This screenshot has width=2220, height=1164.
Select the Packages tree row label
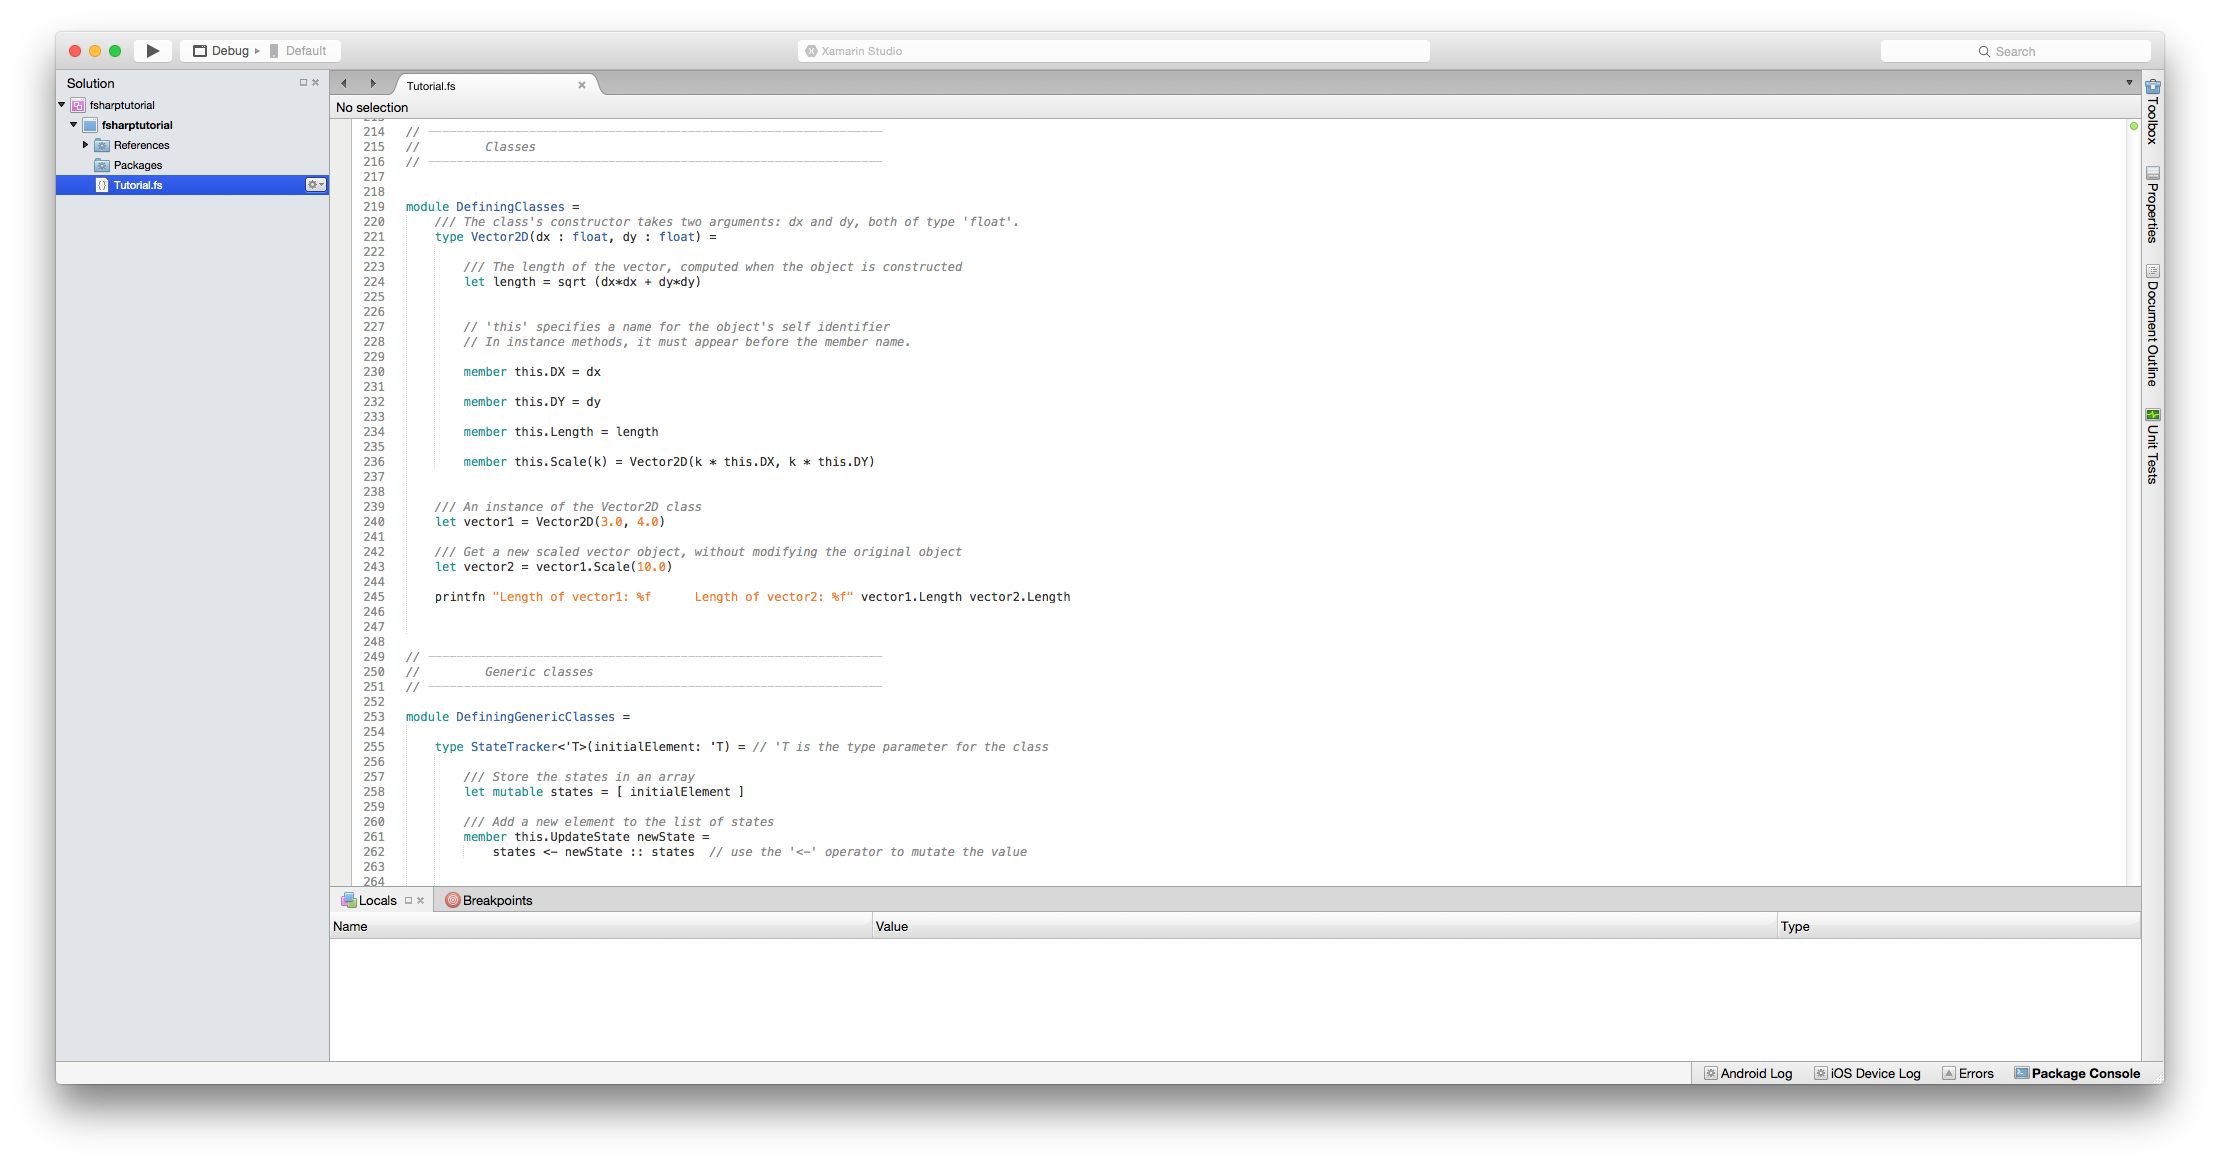point(138,165)
